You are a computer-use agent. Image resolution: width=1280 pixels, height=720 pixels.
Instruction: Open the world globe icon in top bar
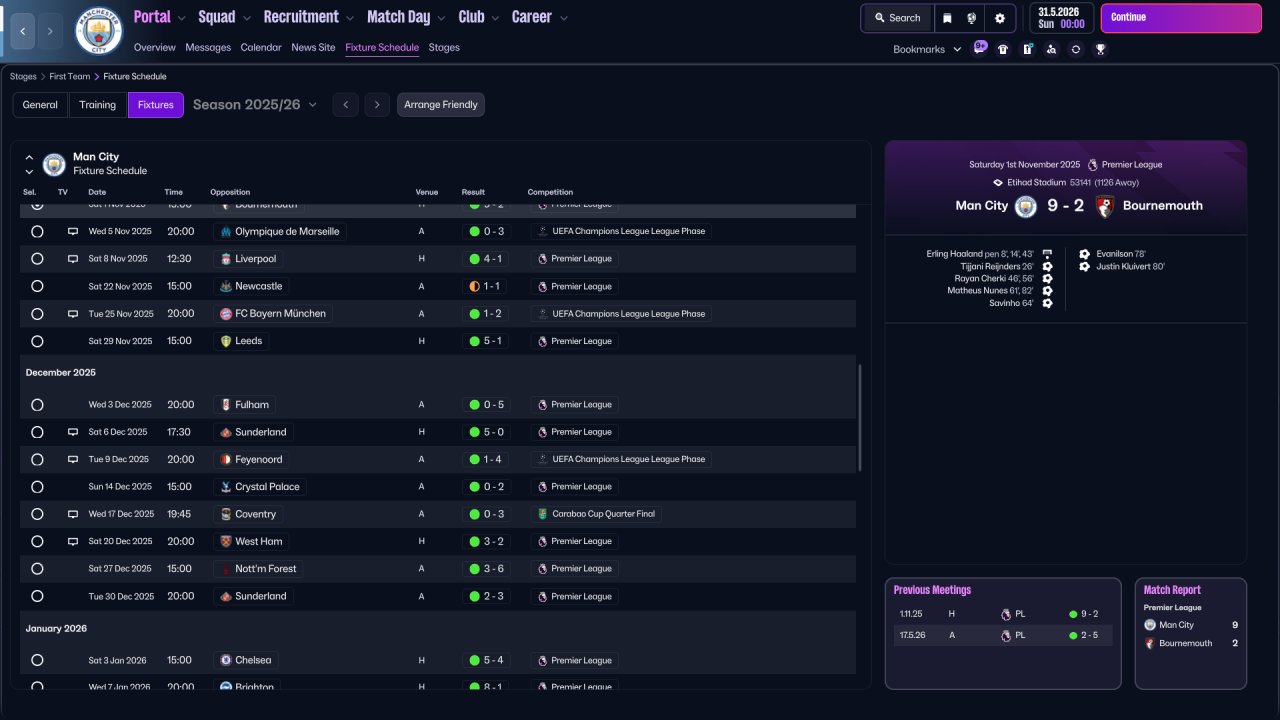pyautogui.click(x=971, y=18)
